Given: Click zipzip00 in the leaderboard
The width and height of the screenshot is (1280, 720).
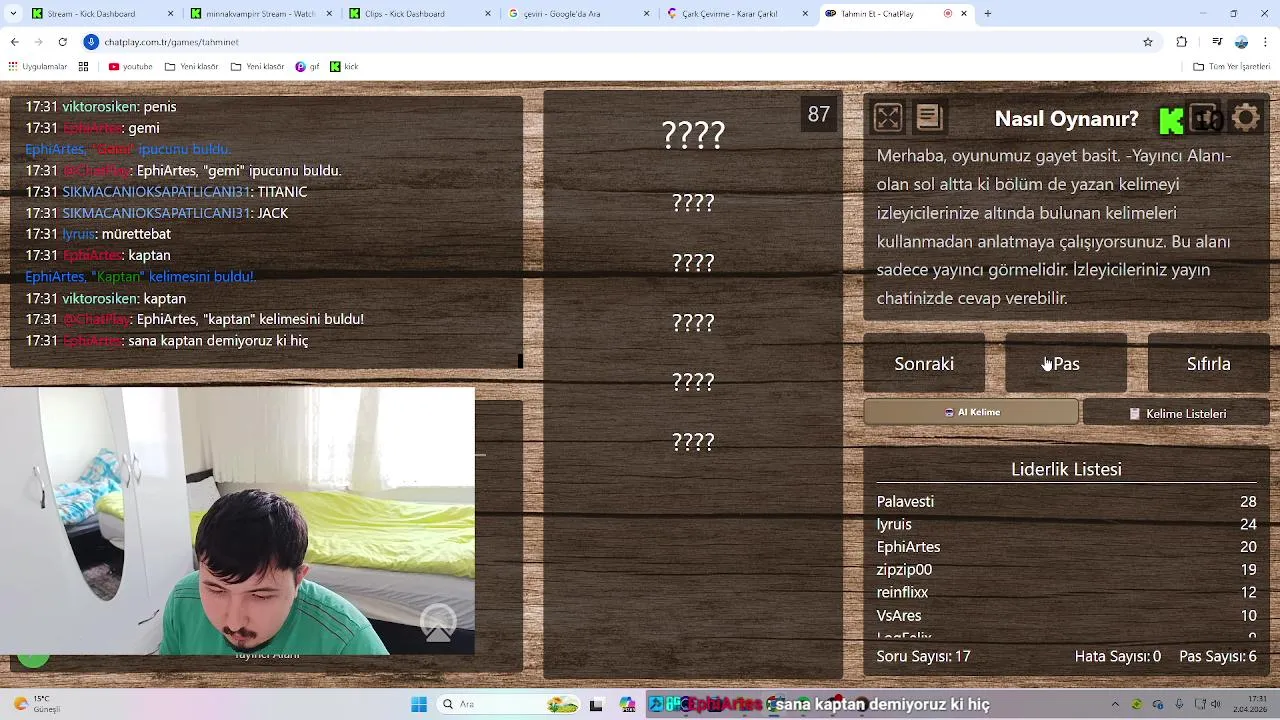Looking at the screenshot, I should (904, 570).
